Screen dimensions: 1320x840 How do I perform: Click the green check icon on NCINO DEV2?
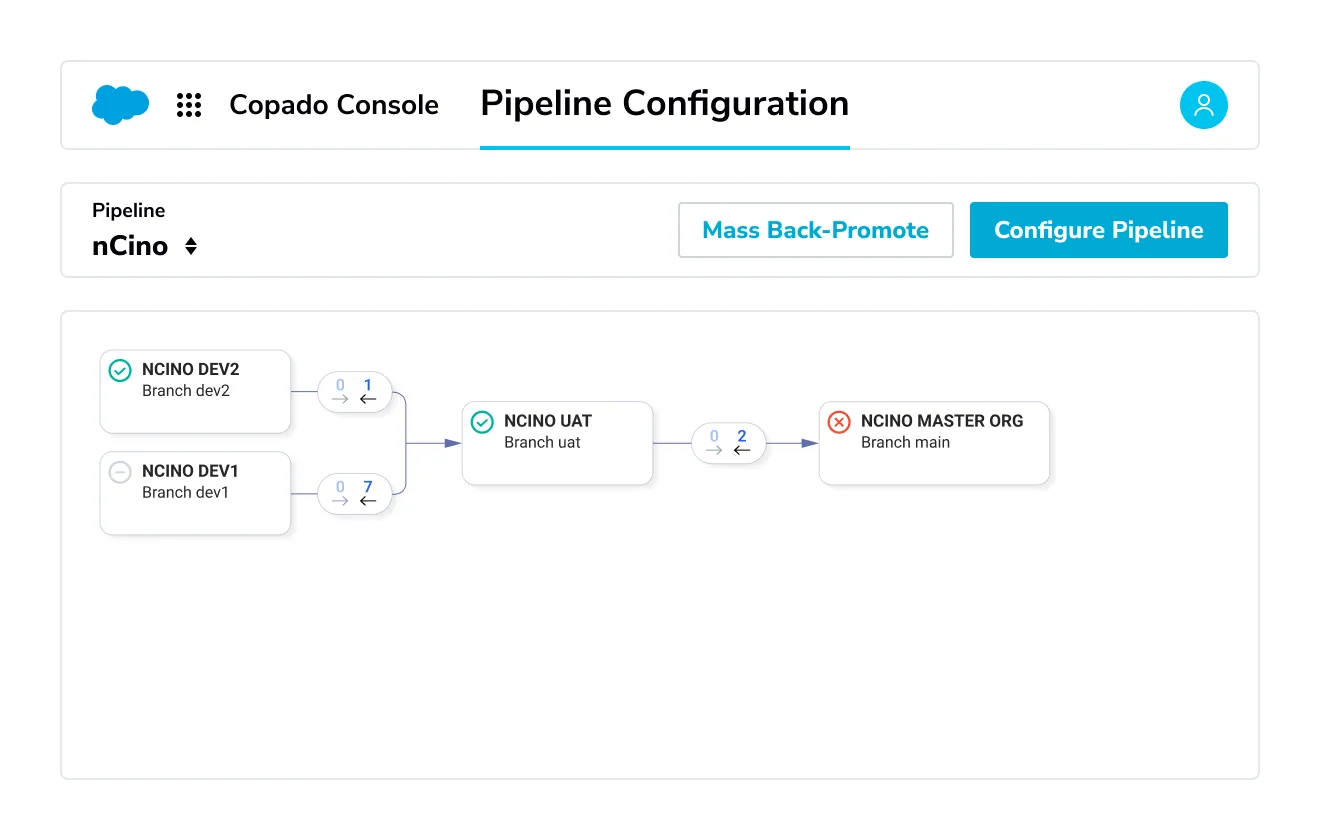pyautogui.click(x=119, y=370)
